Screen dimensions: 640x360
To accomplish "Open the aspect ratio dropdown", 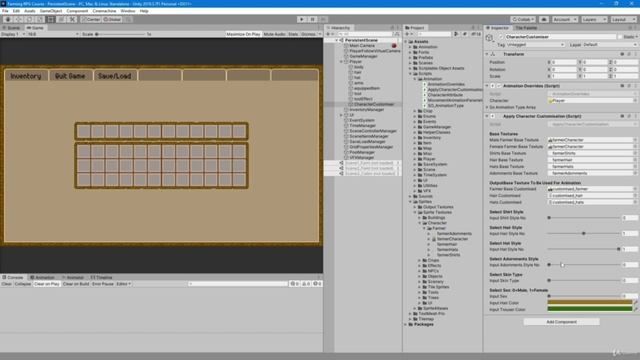I will tap(53, 34).
